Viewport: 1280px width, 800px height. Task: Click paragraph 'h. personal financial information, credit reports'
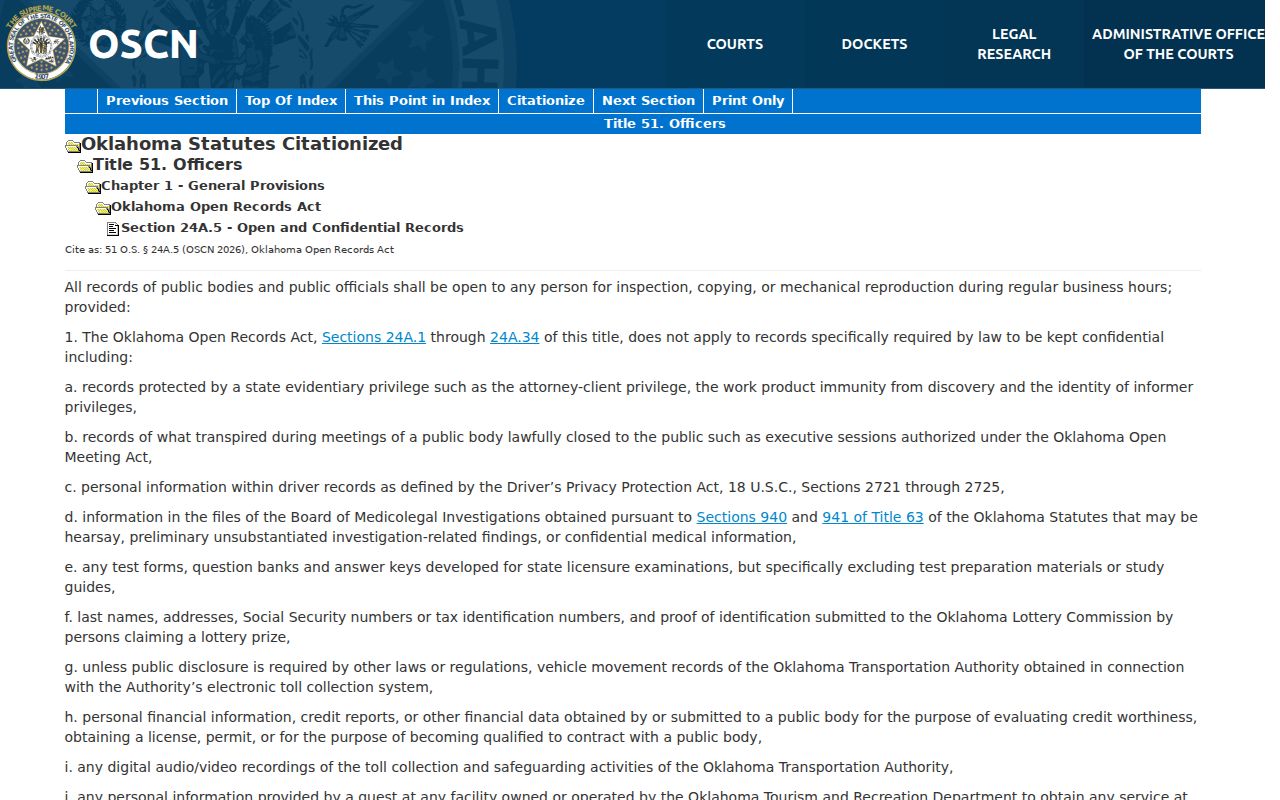[x=631, y=727]
